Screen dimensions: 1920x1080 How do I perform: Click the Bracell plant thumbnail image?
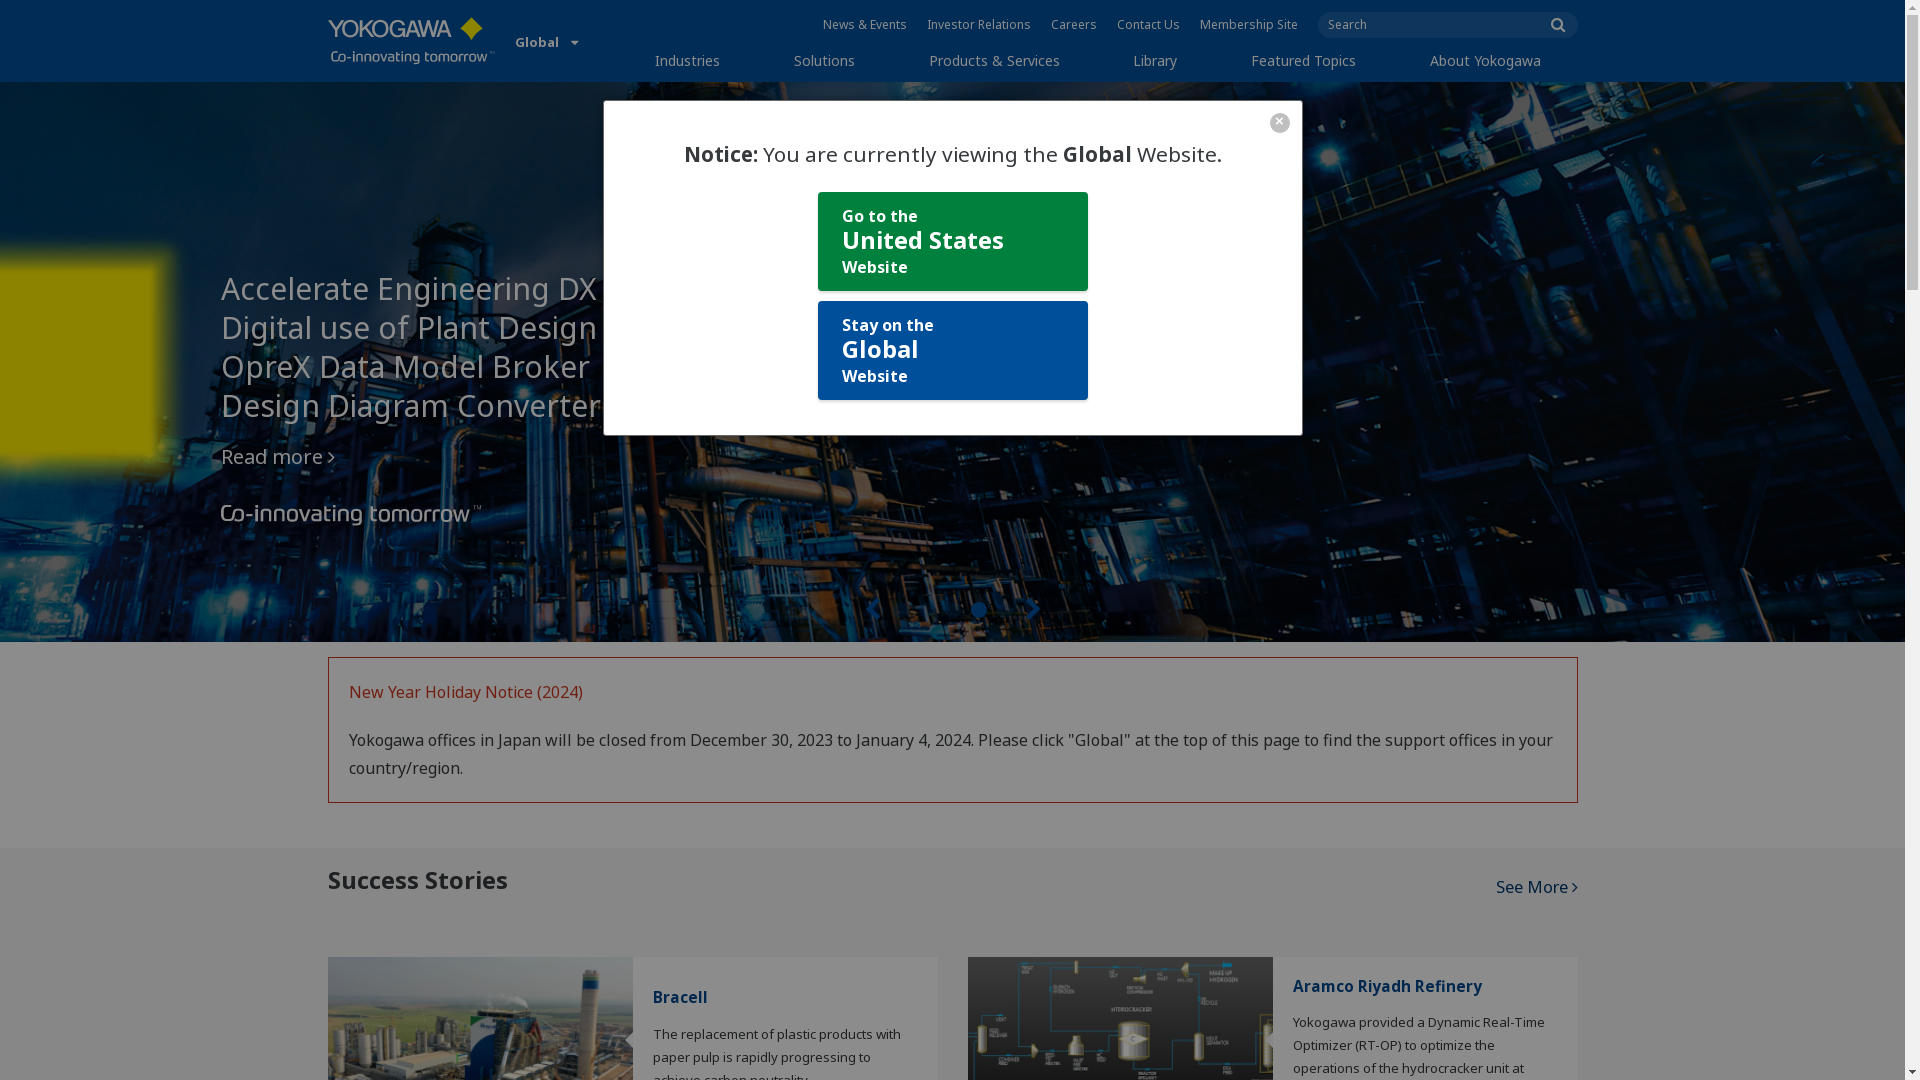point(480,1018)
